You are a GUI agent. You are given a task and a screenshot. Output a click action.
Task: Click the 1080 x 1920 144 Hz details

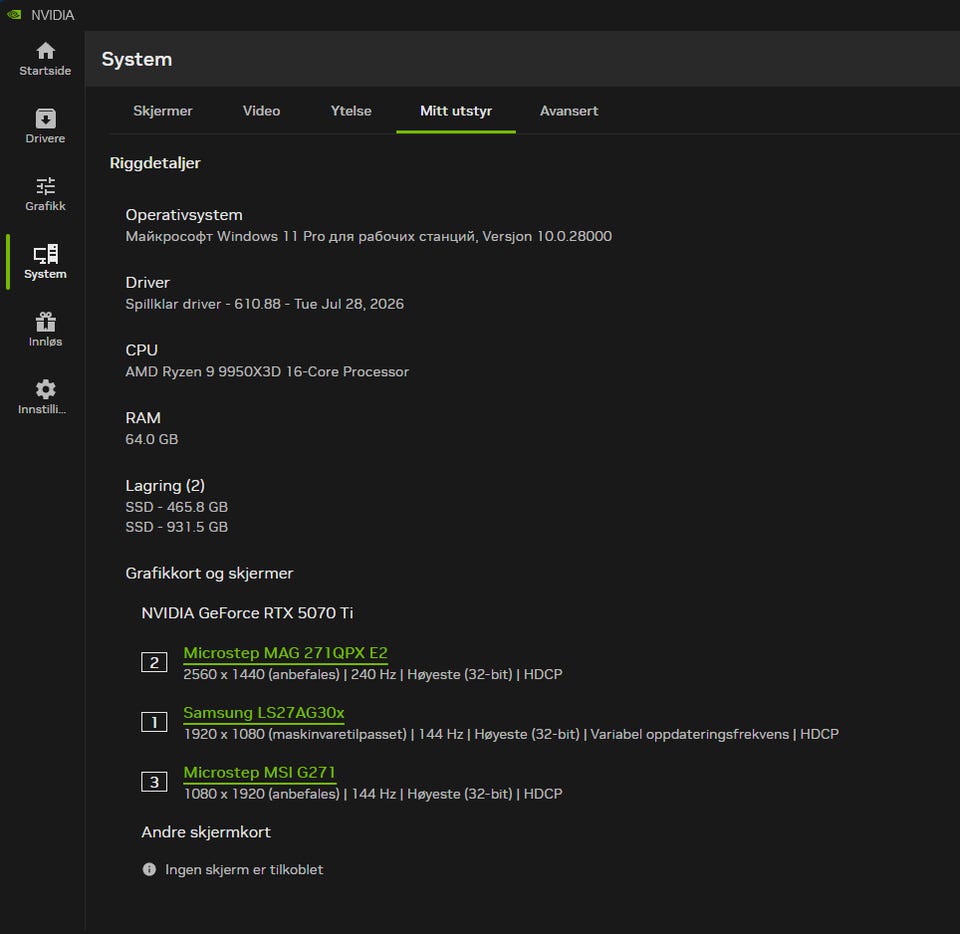(373, 794)
